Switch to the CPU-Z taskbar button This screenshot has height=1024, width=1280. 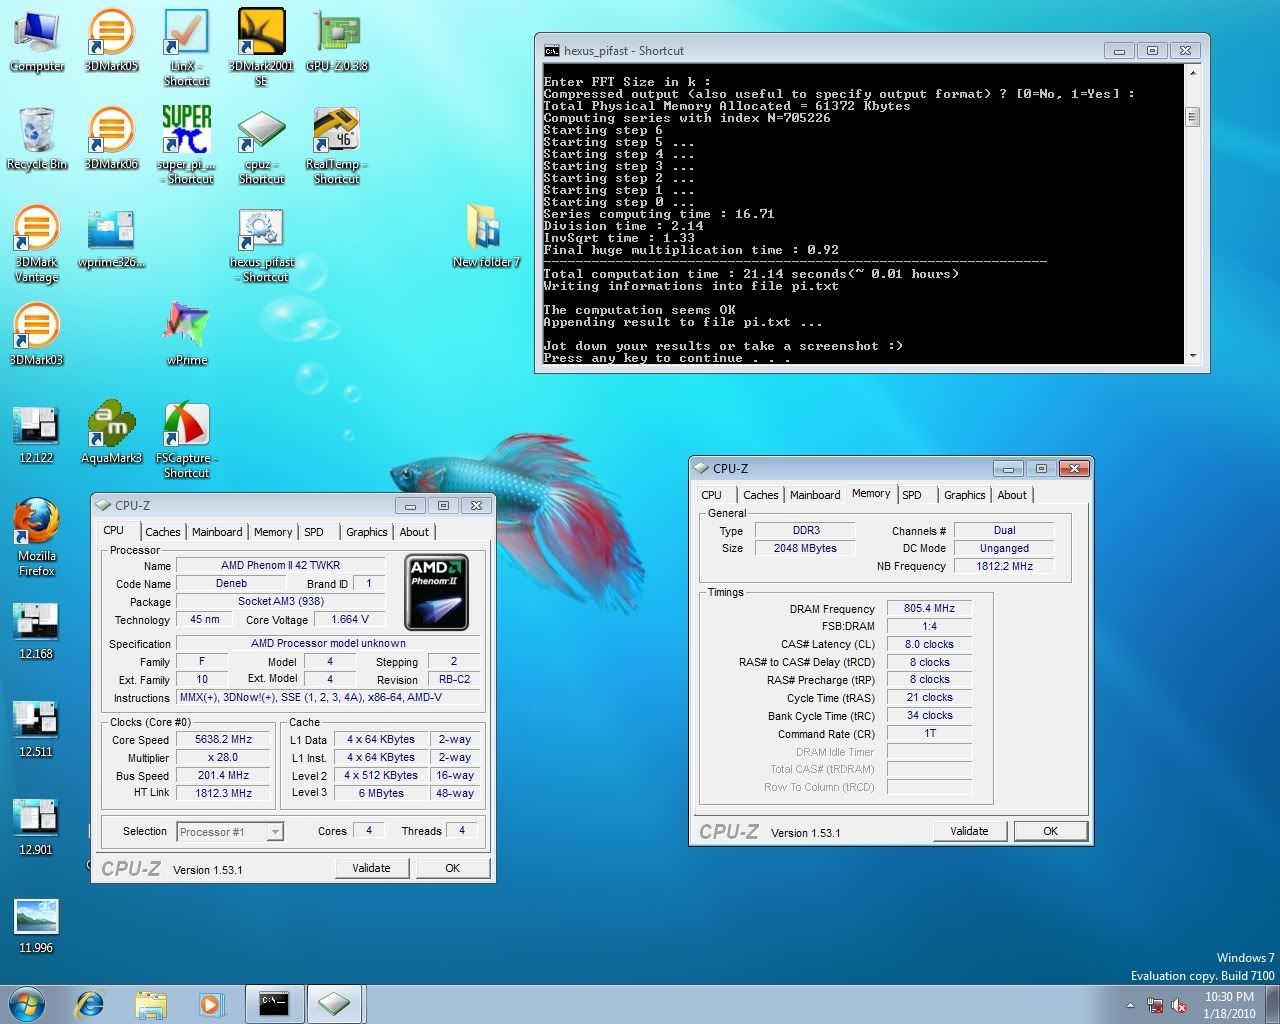[x=334, y=1004]
